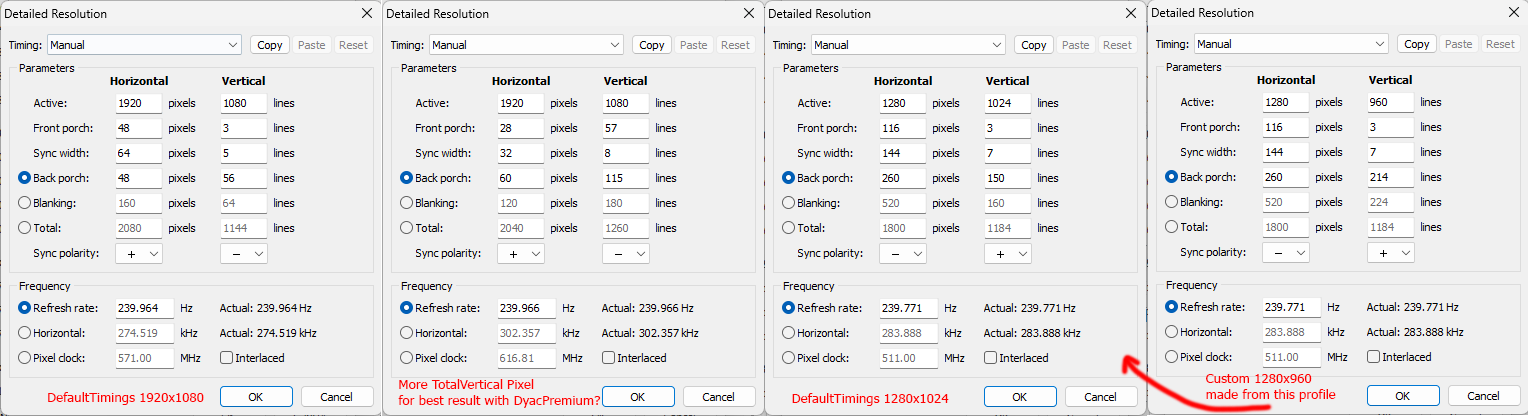The height and width of the screenshot is (416, 1528).
Task: Select Total radio button in second dialog
Action: coord(407,228)
